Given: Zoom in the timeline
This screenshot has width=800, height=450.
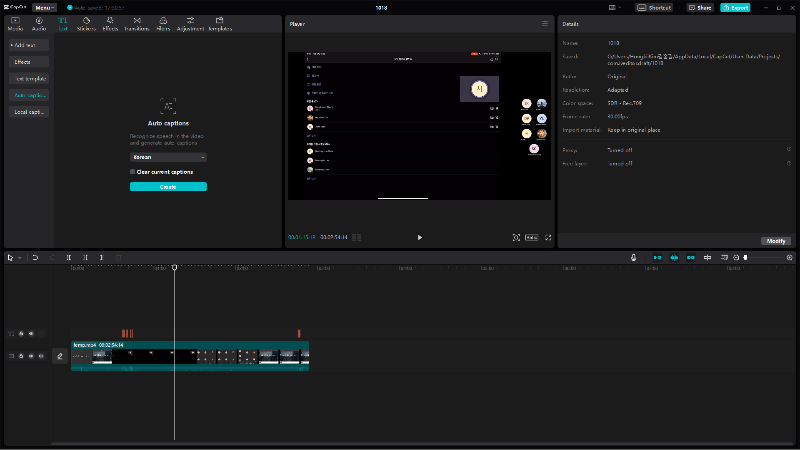Looking at the screenshot, I should (789, 258).
